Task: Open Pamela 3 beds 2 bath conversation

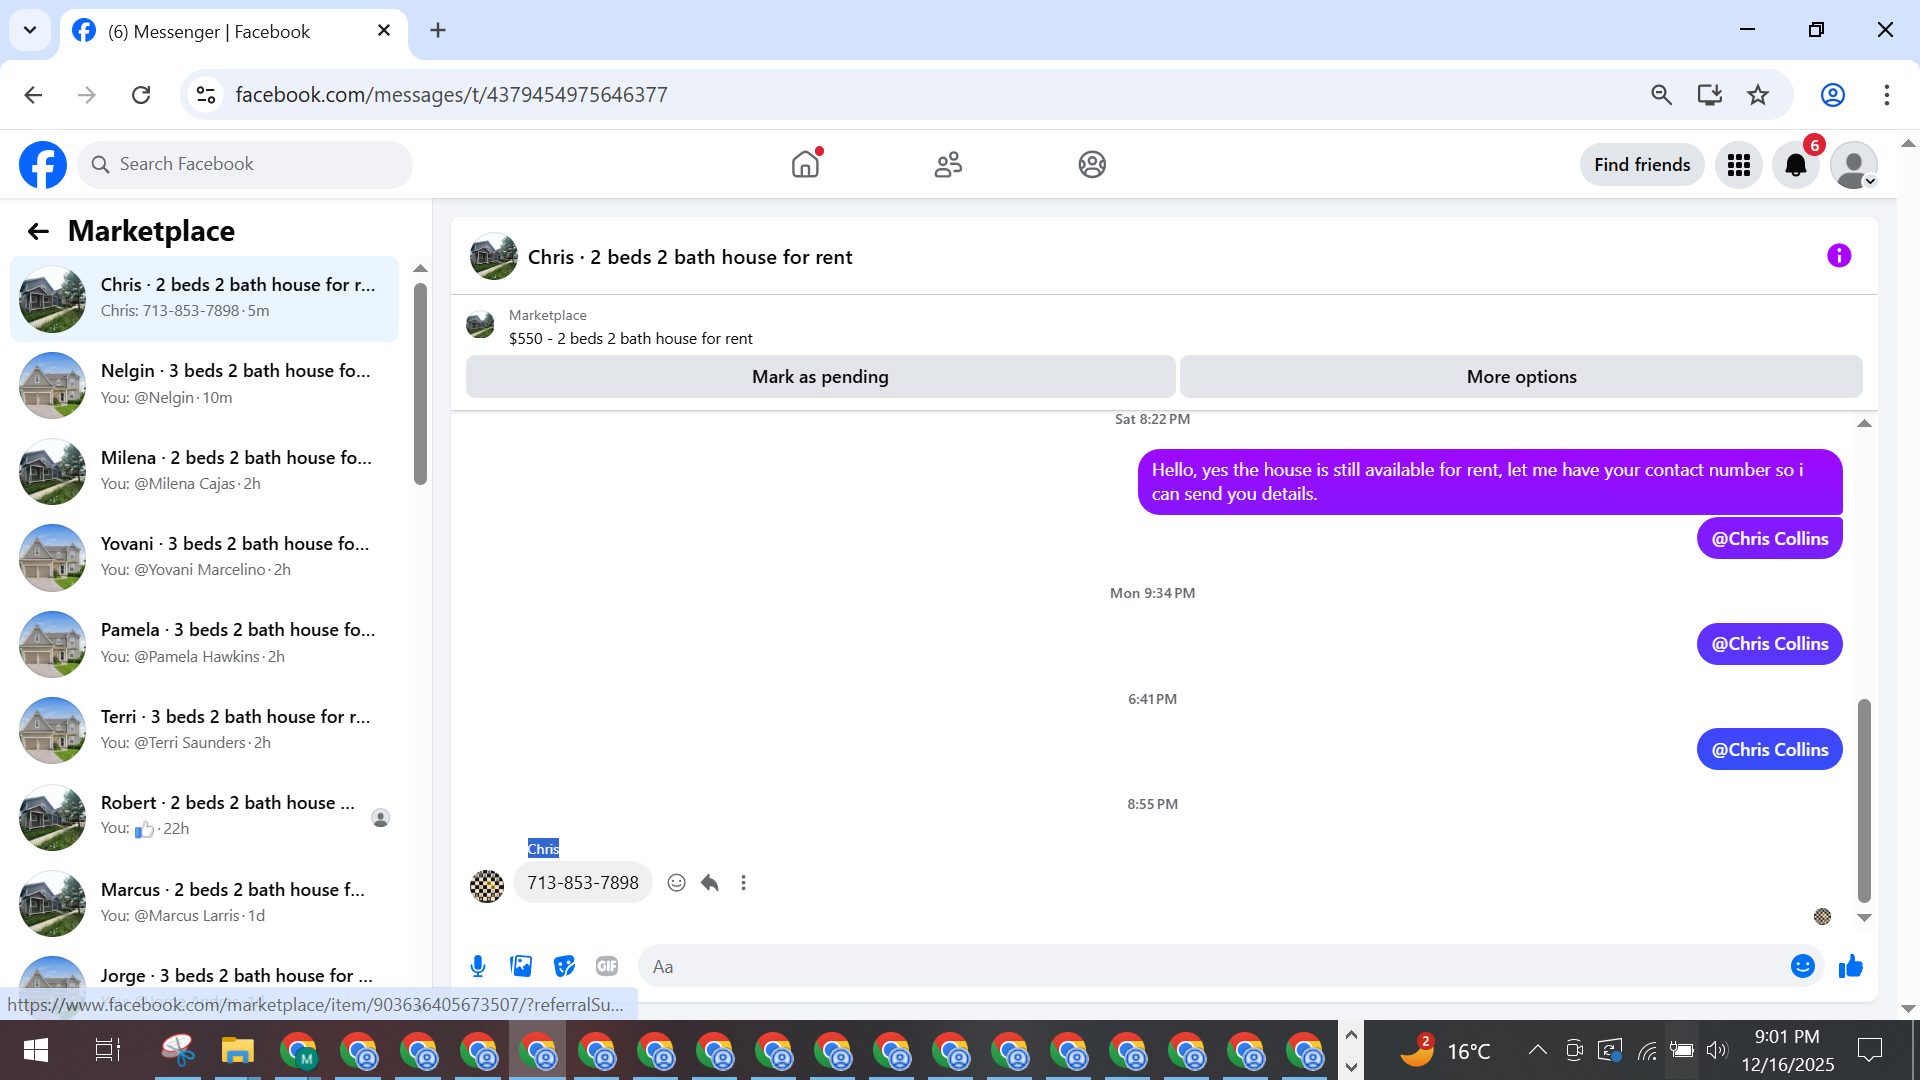Action: tap(204, 644)
